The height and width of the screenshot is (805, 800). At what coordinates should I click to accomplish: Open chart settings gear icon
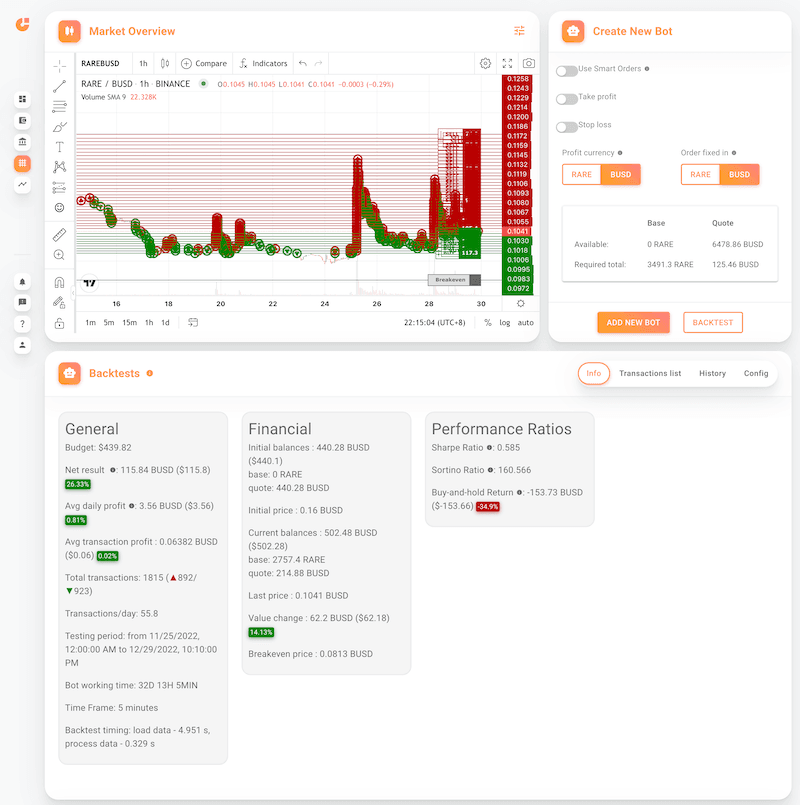[x=485, y=63]
